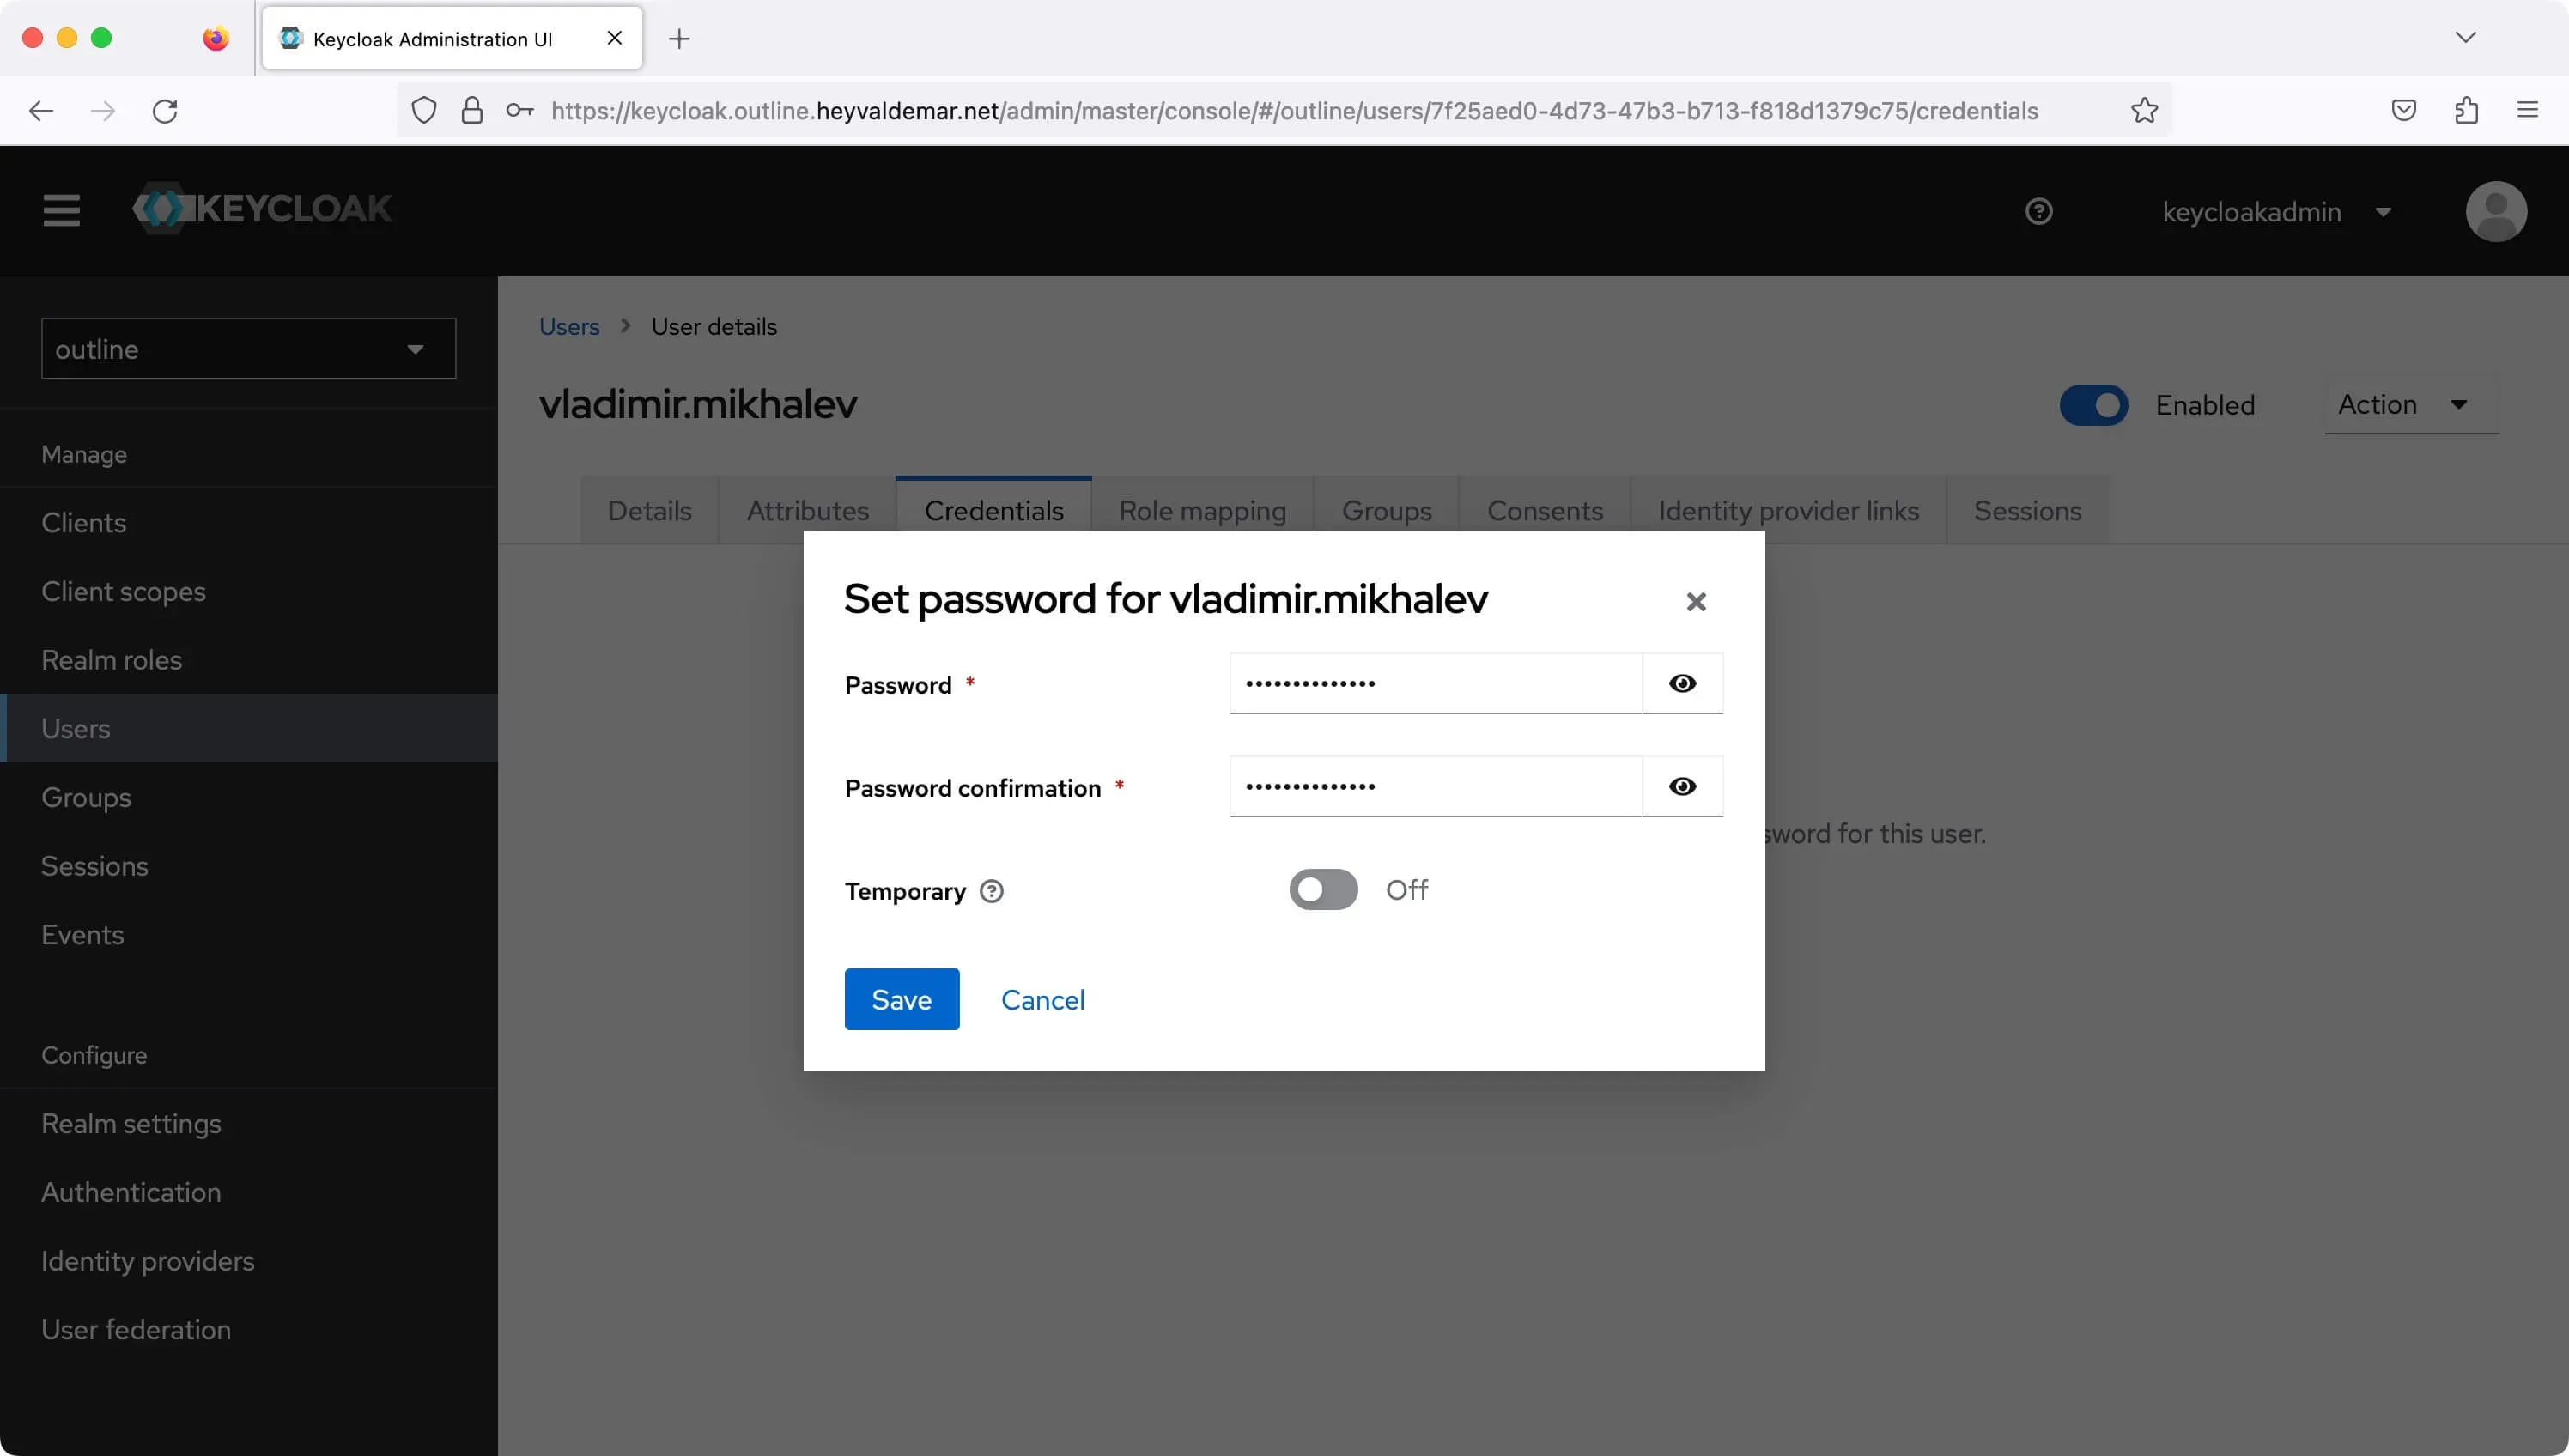Open the user Groups tab
The height and width of the screenshot is (1456, 2569).
click(x=1386, y=511)
